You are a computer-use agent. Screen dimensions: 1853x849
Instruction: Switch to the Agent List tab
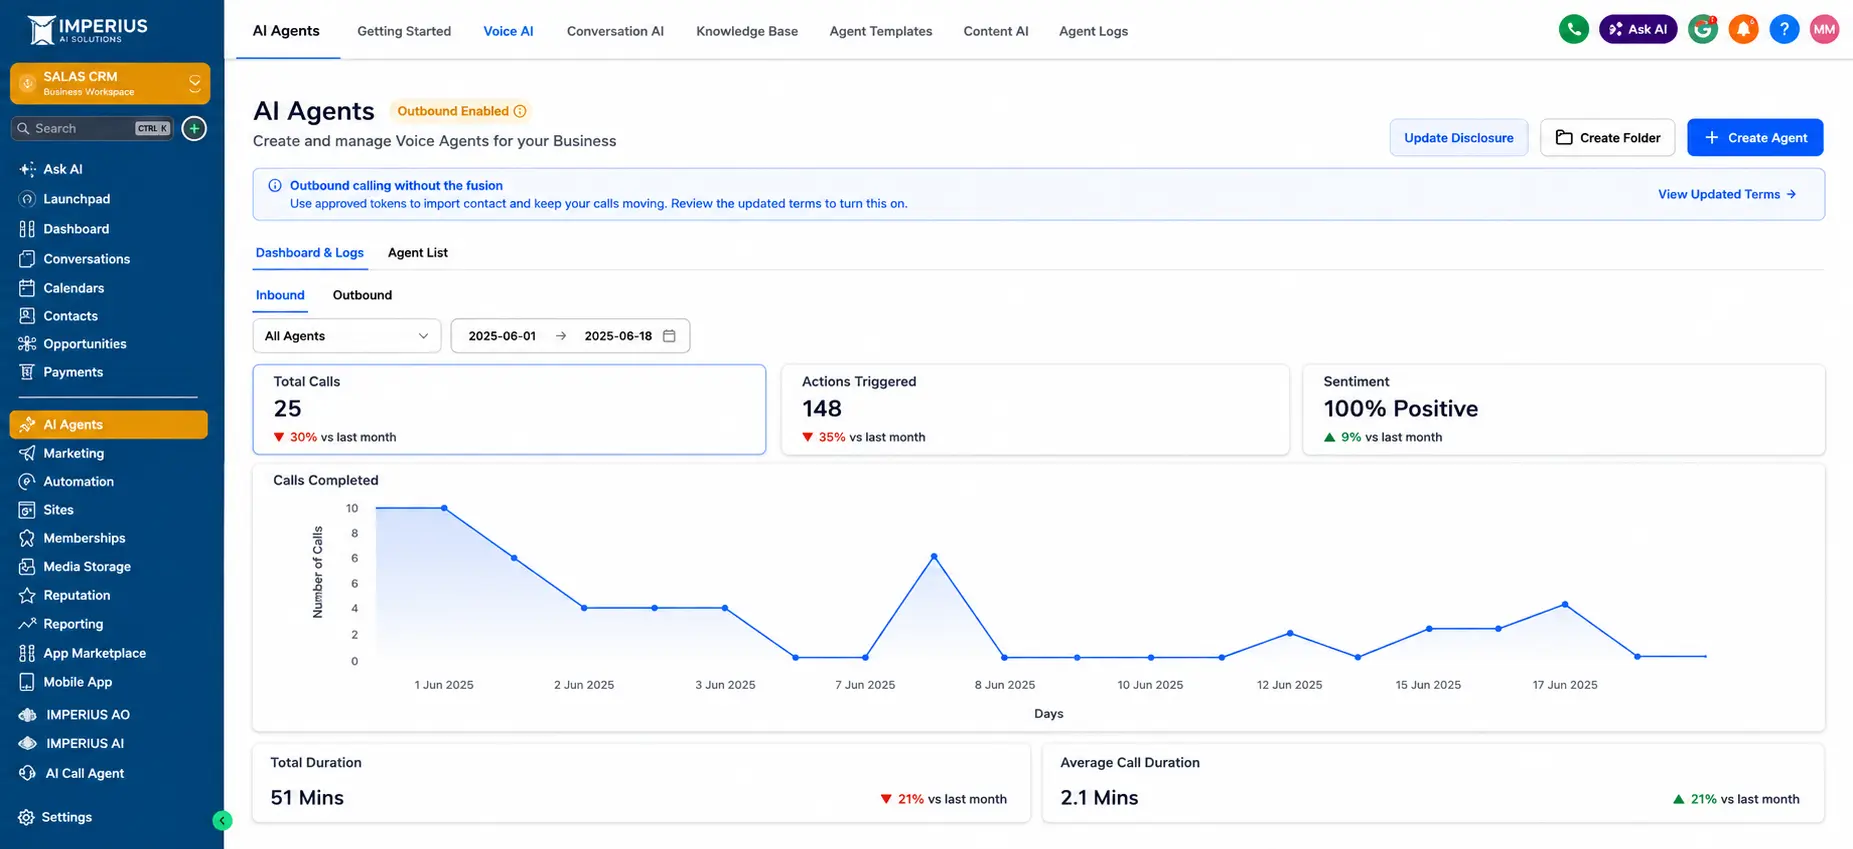pos(418,253)
